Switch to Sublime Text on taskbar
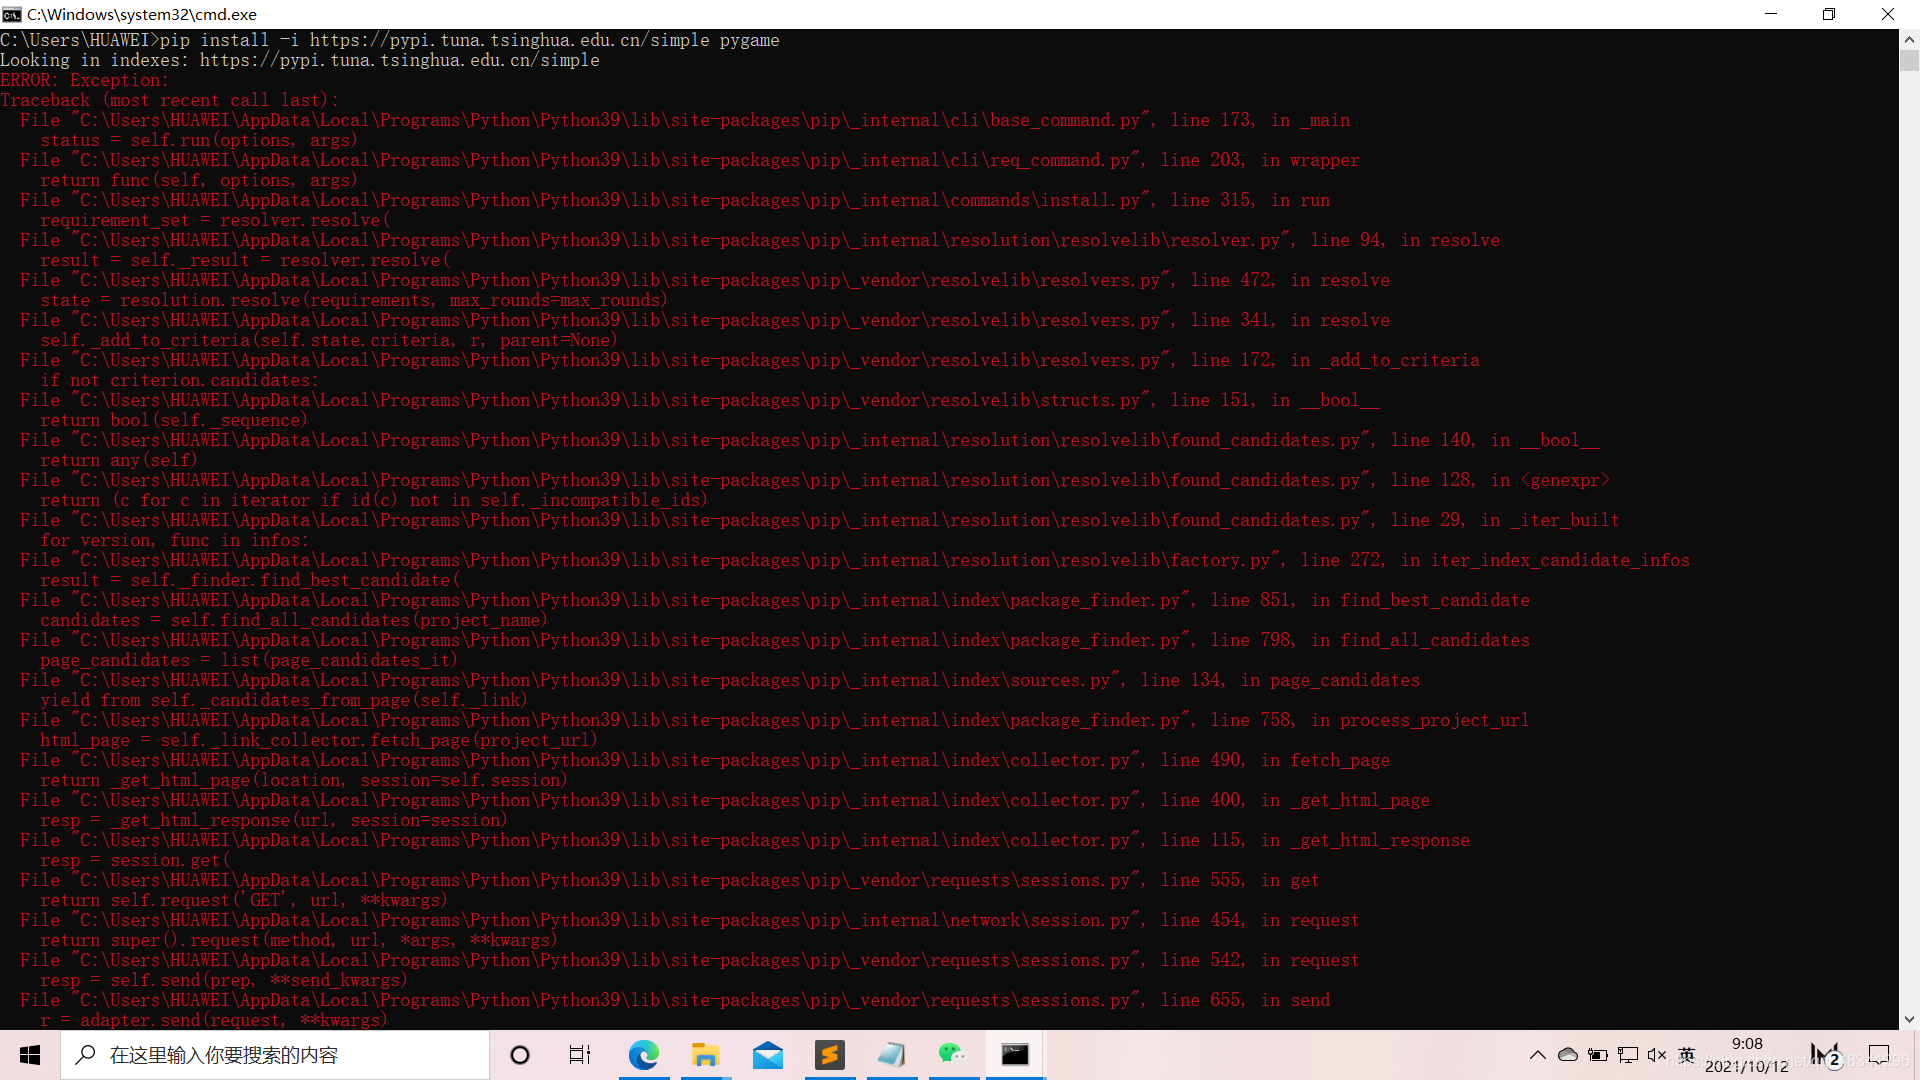The width and height of the screenshot is (1920, 1080). pos(829,1055)
